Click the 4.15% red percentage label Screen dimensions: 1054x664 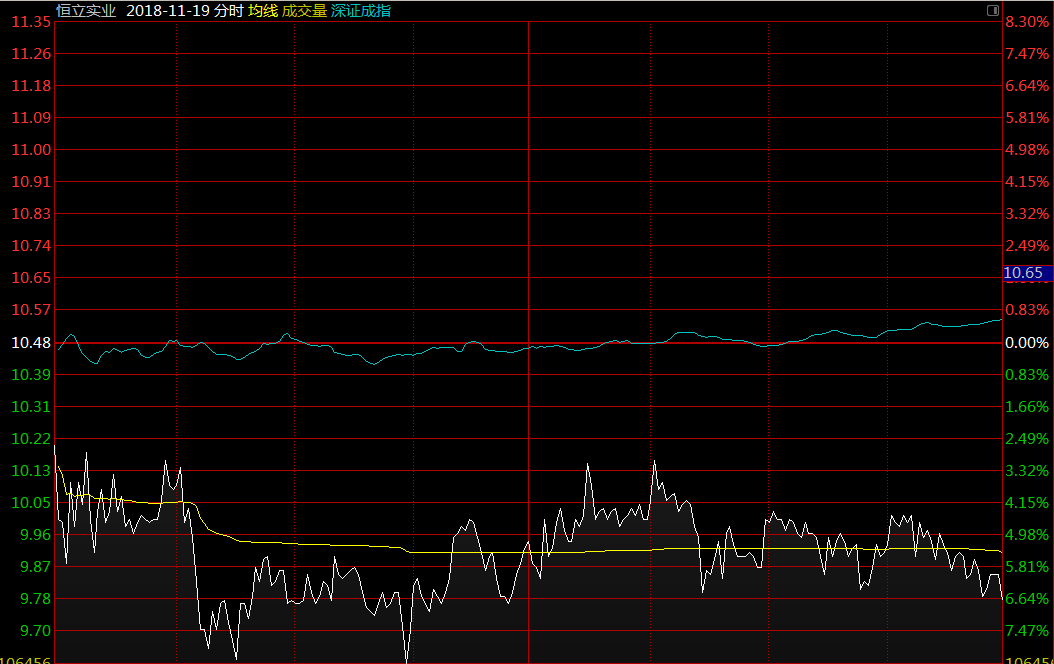(1027, 182)
